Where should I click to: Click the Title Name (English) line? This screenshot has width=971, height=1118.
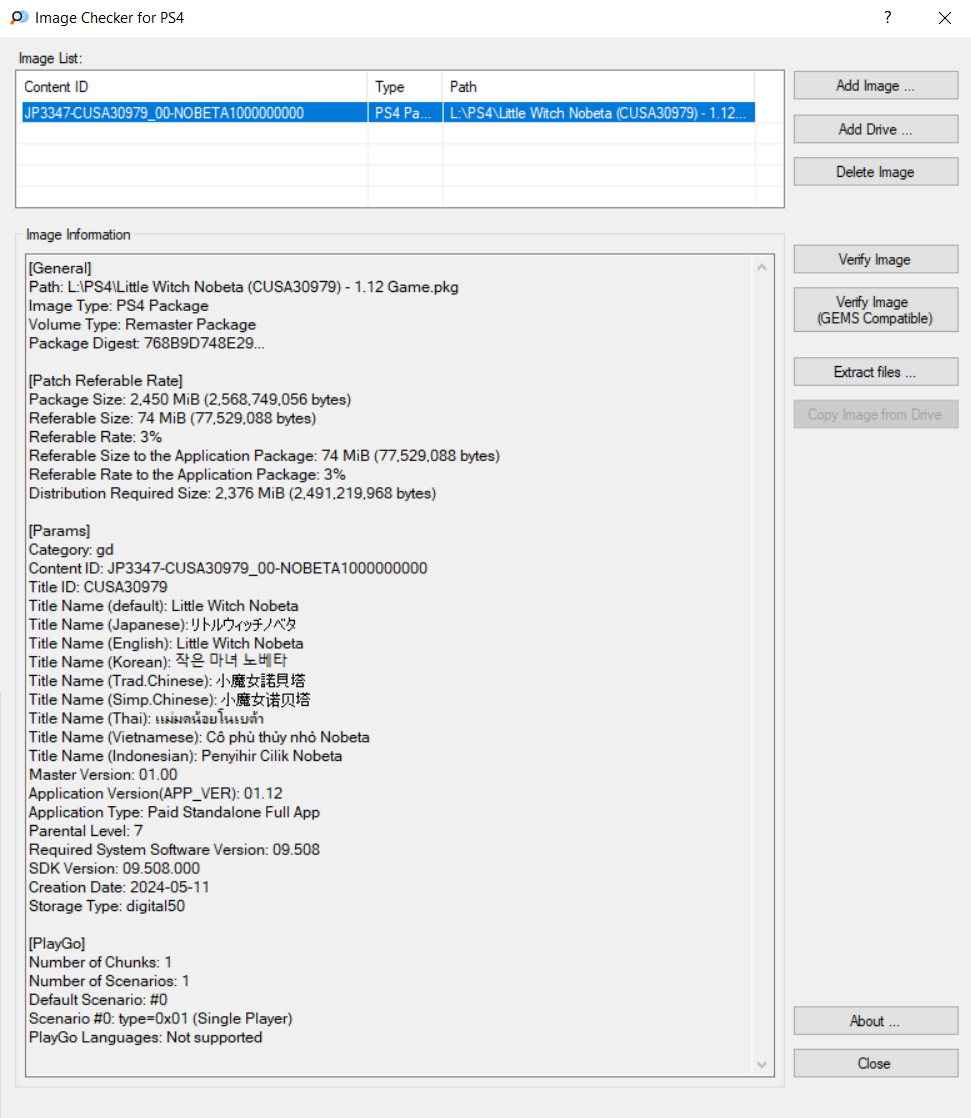[166, 644]
